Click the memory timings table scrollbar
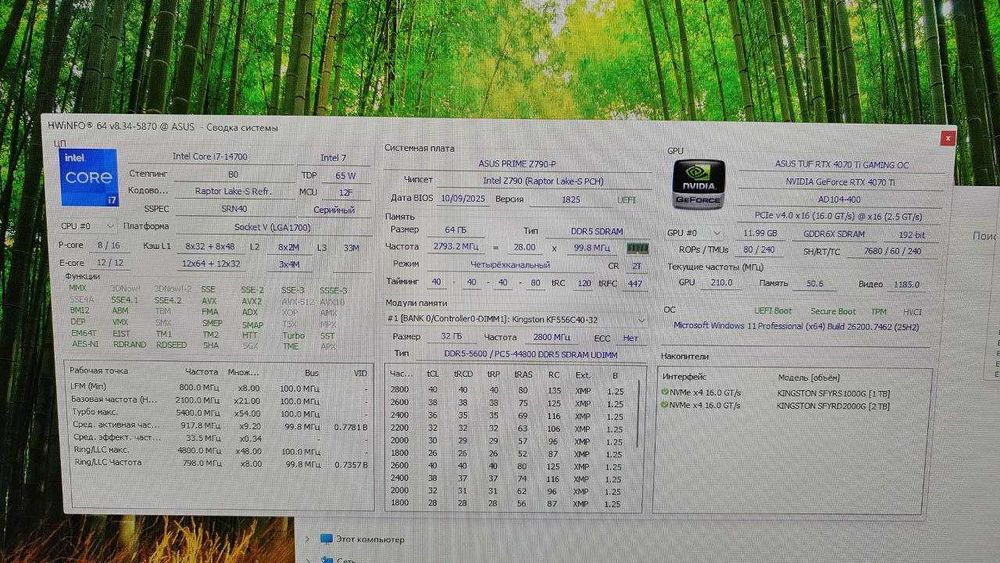Image resolution: width=1000 pixels, height=563 pixels. point(638,414)
